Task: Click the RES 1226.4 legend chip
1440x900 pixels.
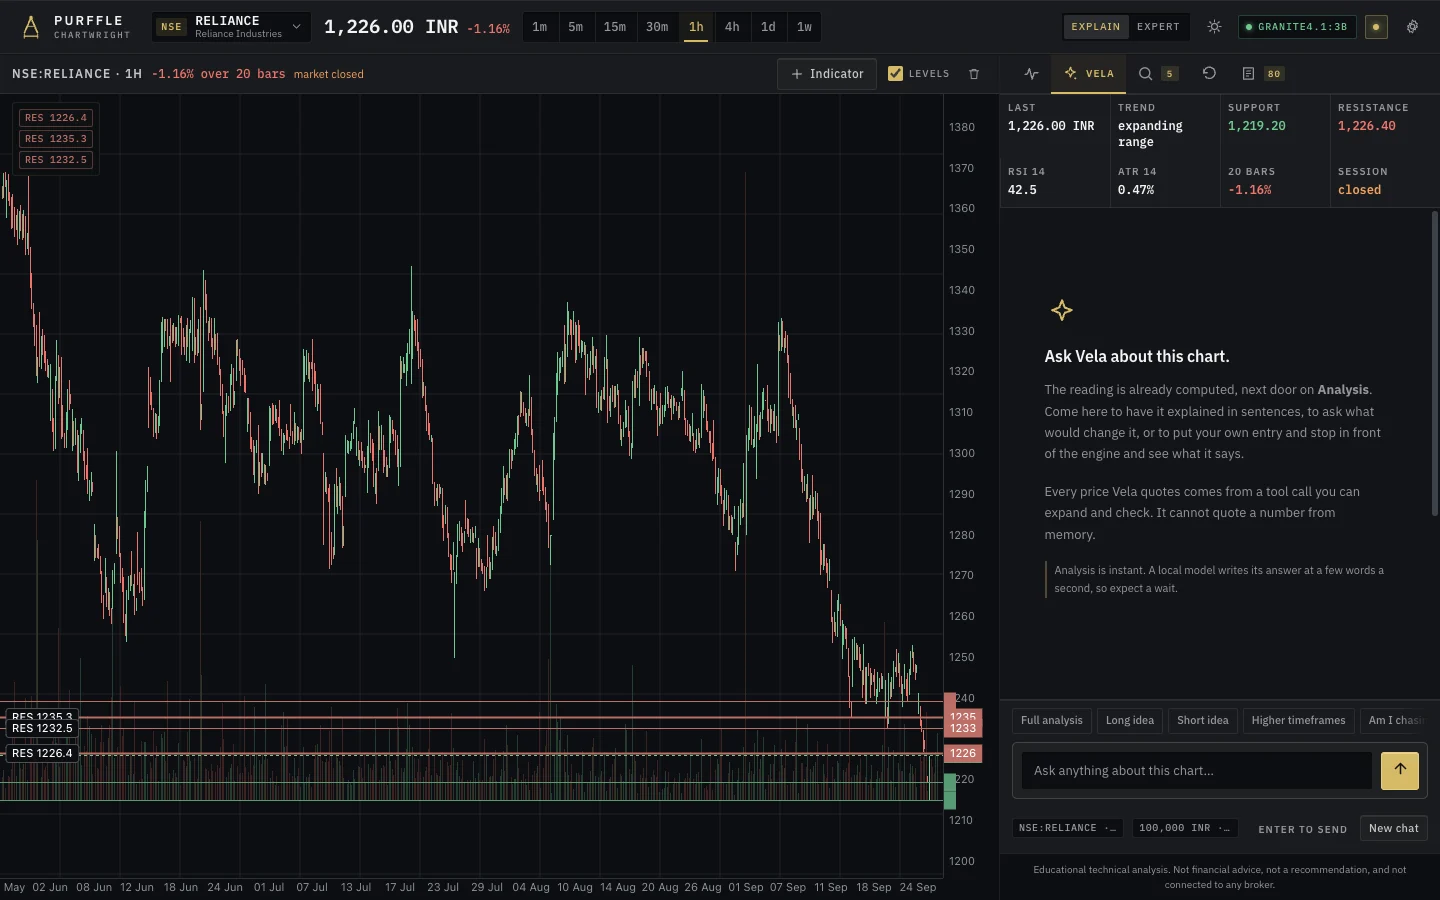Action: 56,118
